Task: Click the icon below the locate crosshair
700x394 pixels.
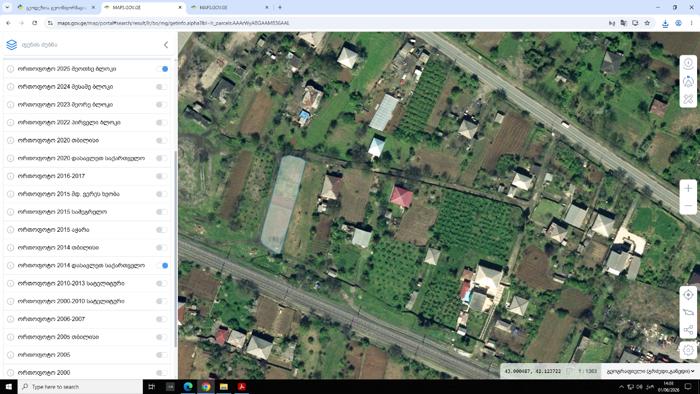Action: [688, 312]
